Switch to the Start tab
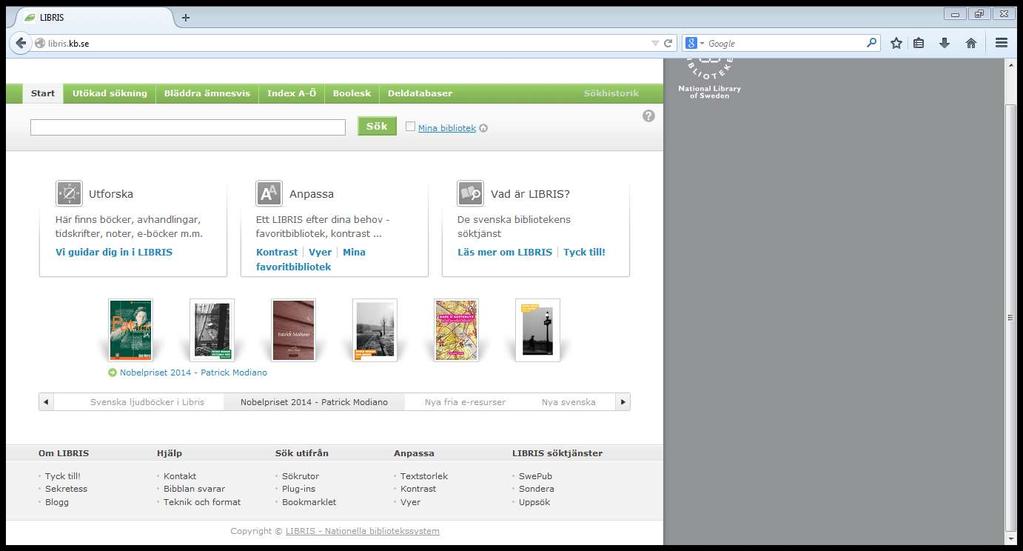The height and width of the screenshot is (551, 1023). (x=42, y=93)
